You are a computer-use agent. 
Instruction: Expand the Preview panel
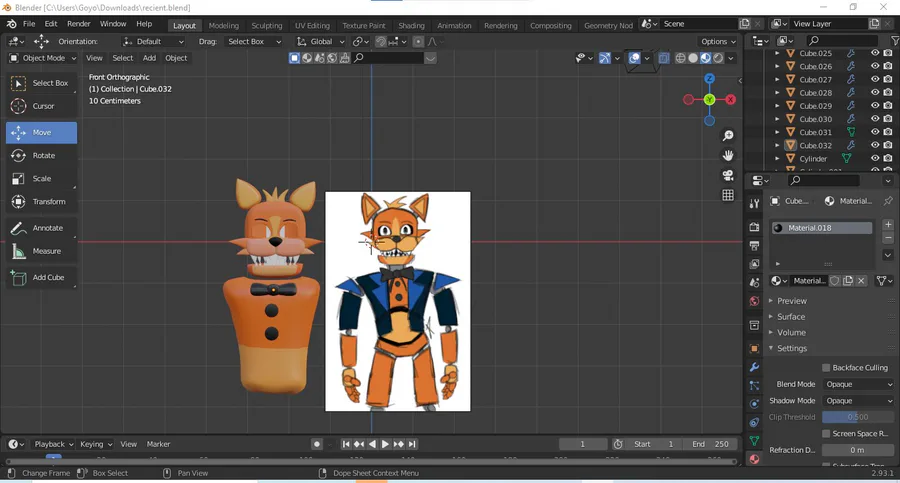click(x=791, y=301)
